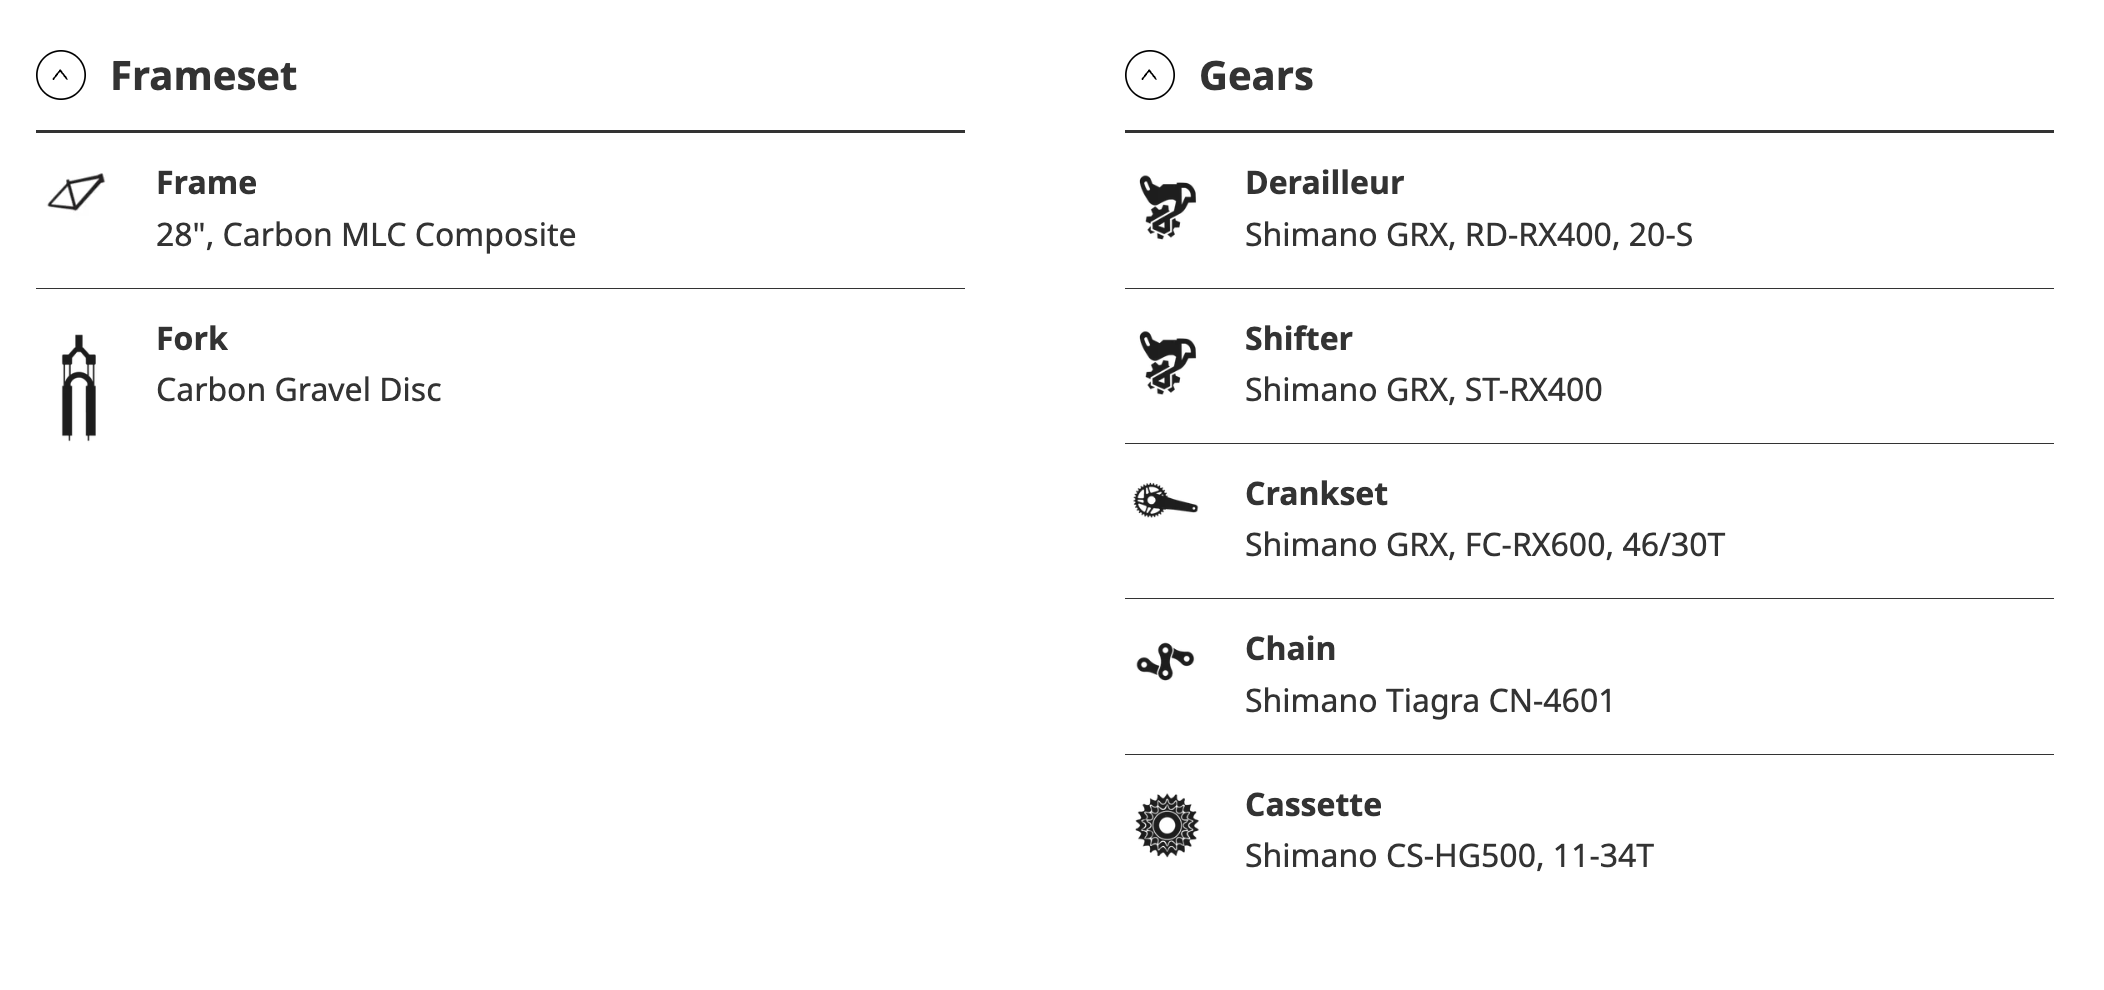
Task: Click the Carbon Gravel Disc text
Action: (x=298, y=390)
